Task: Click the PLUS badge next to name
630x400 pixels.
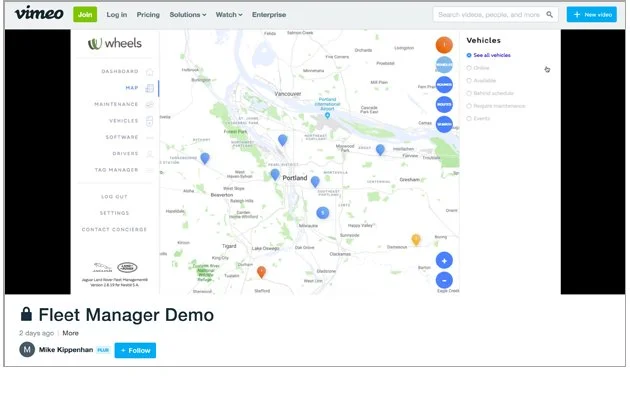Action: (x=103, y=350)
